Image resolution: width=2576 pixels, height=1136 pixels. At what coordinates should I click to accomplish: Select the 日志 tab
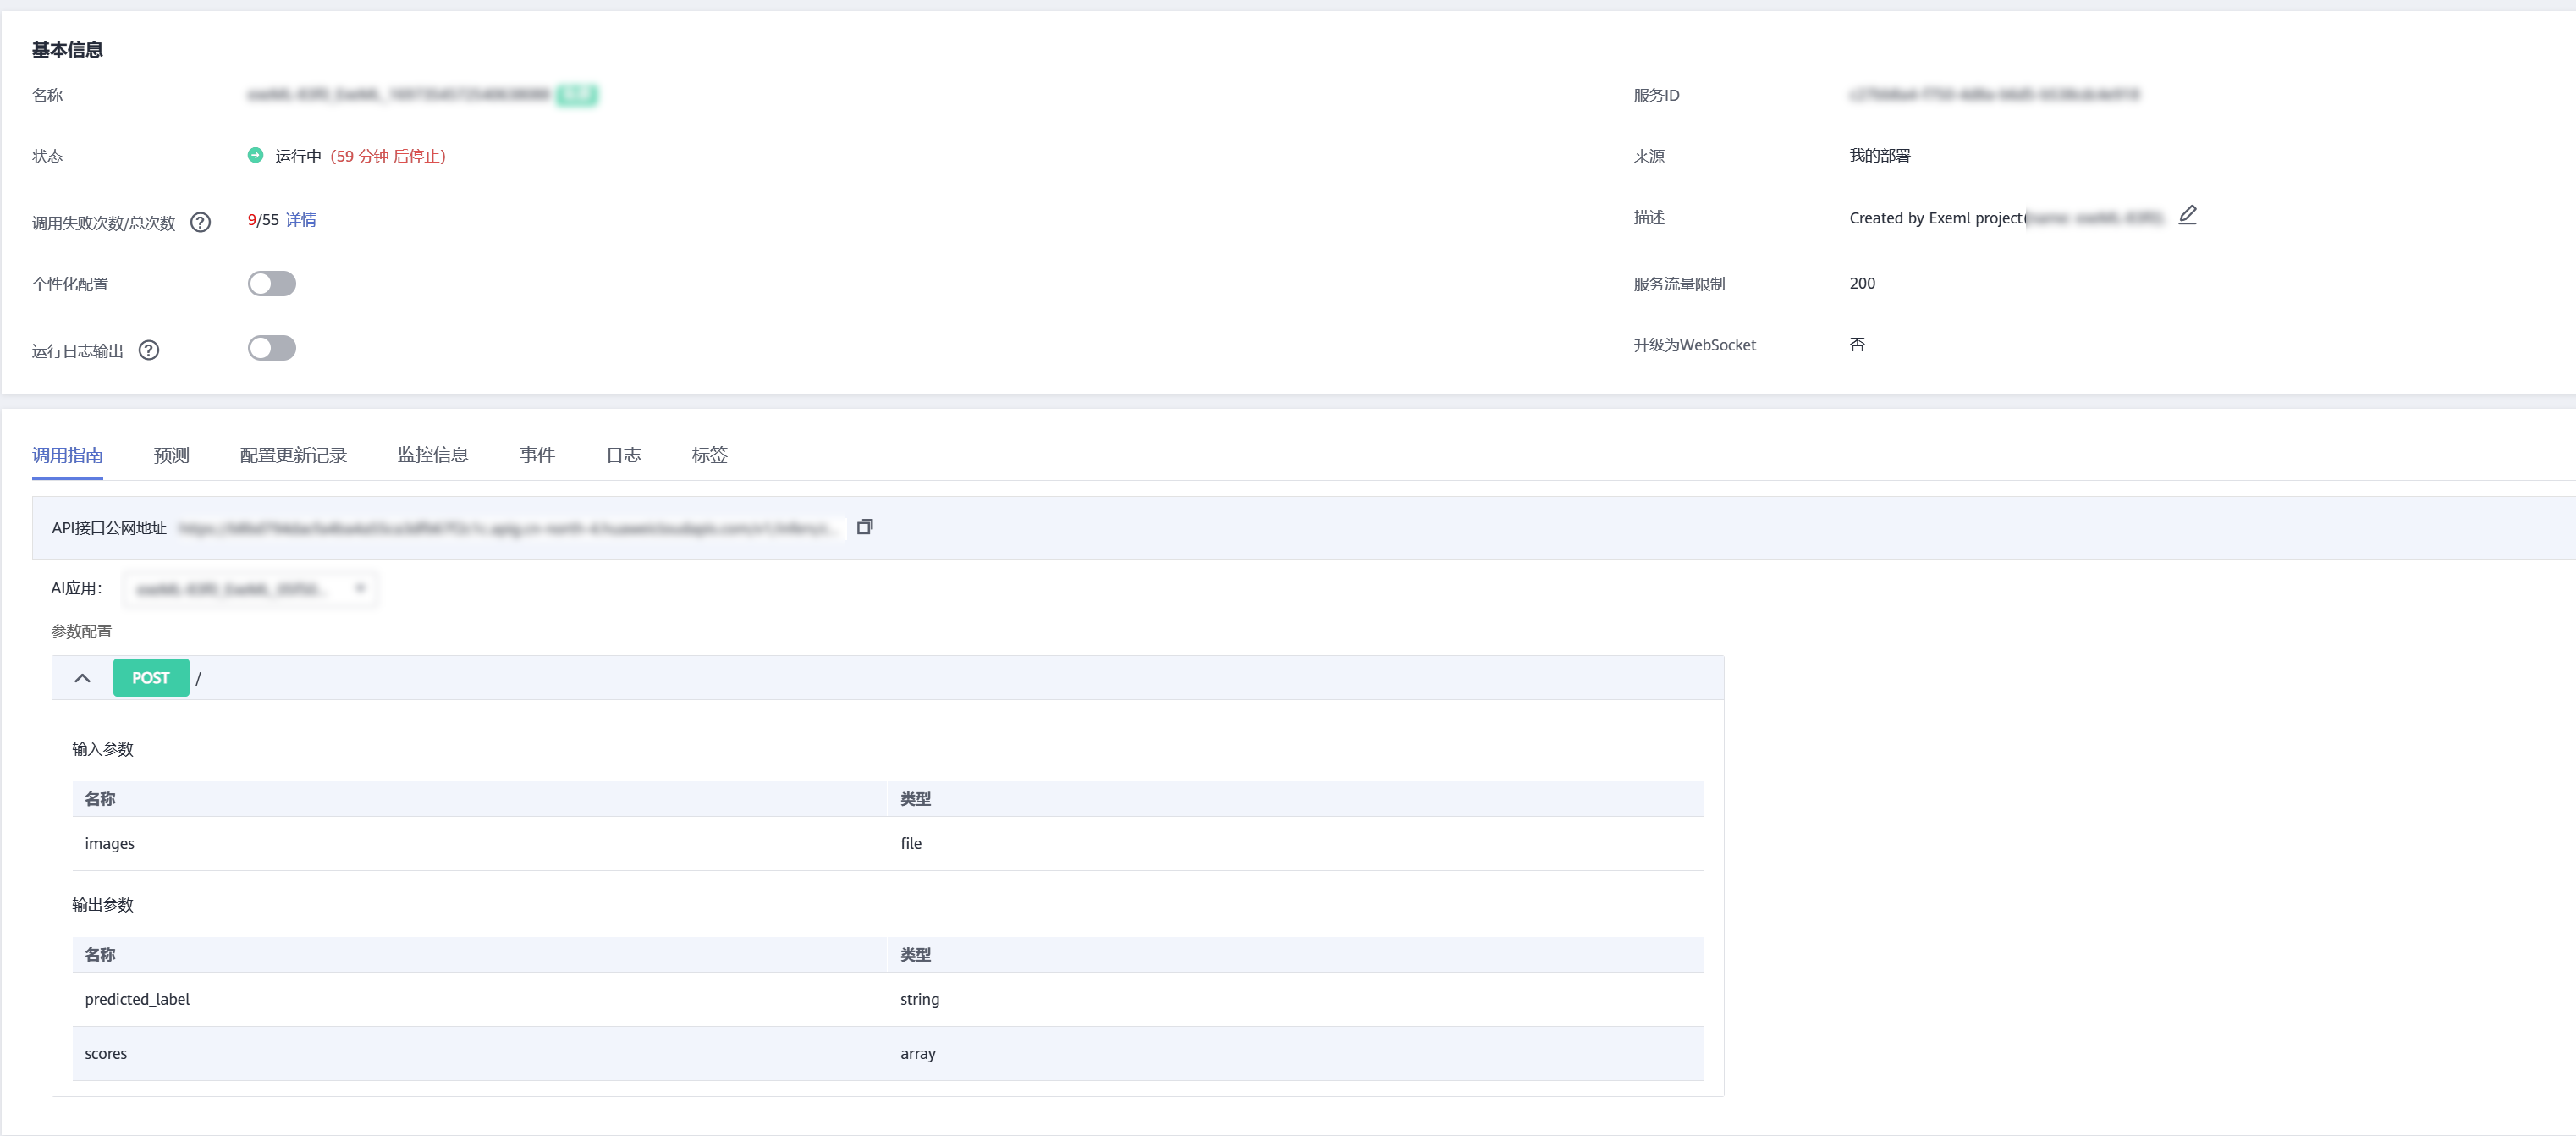click(623, 455)
